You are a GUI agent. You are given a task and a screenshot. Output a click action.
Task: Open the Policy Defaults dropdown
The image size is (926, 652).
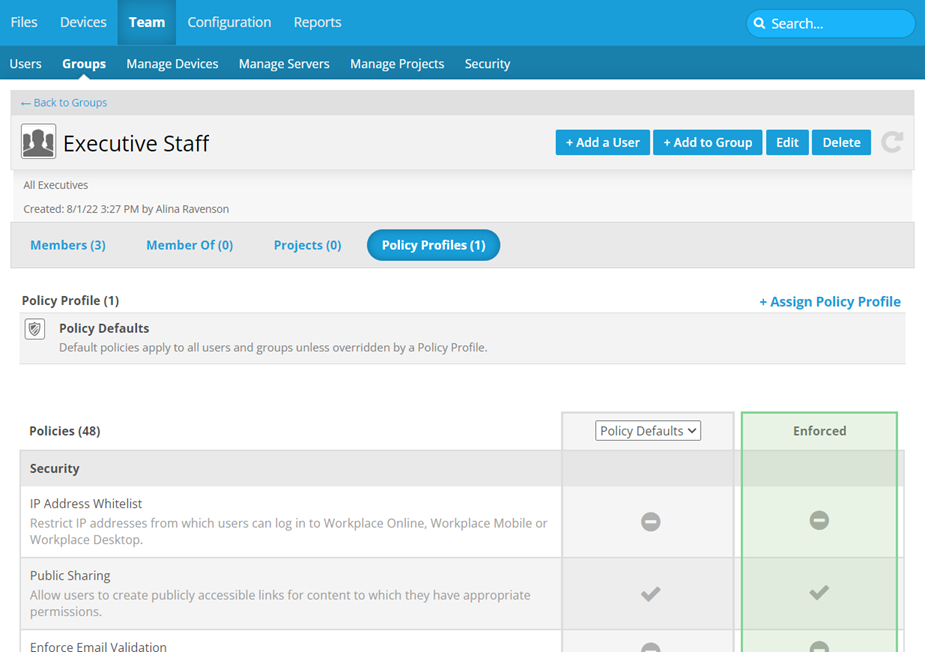pyautogui.click(x=648, y=431)
